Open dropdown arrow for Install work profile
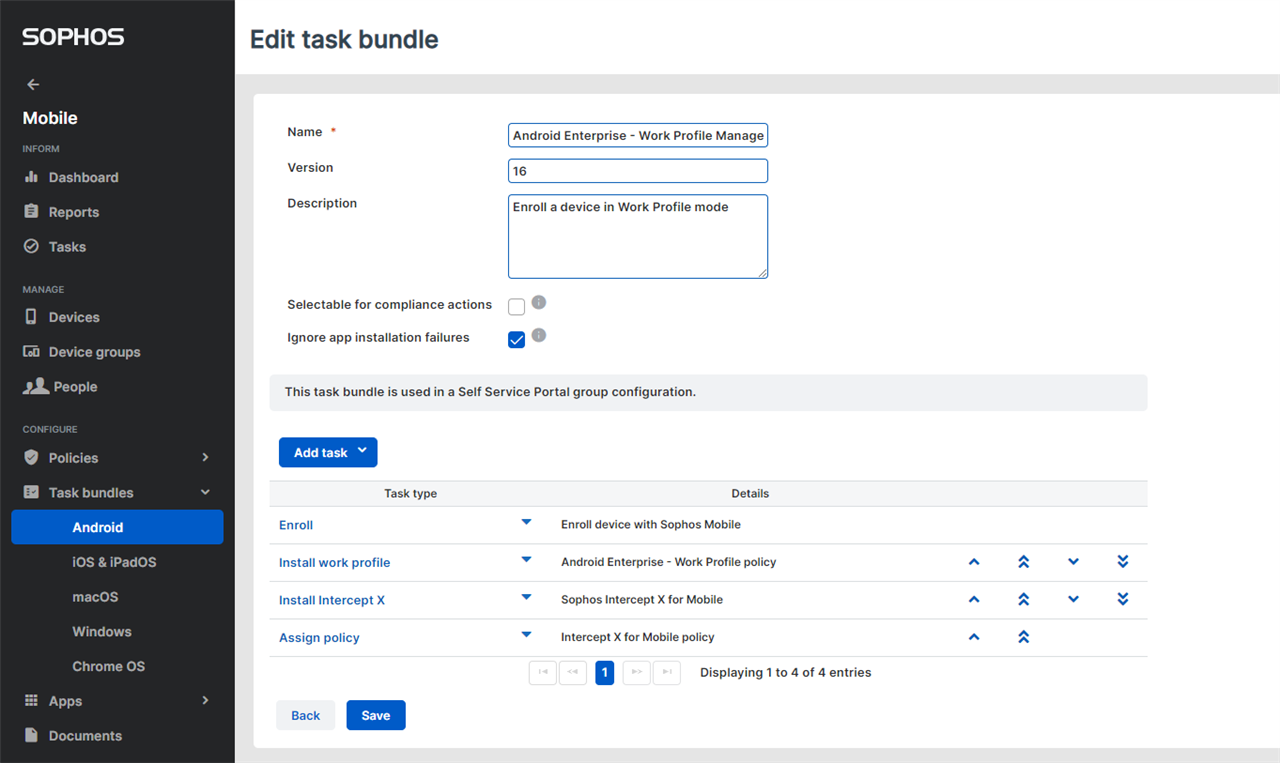Viewport: 1280px width, 763px height. pyautogui.click(x=527, y=559)
